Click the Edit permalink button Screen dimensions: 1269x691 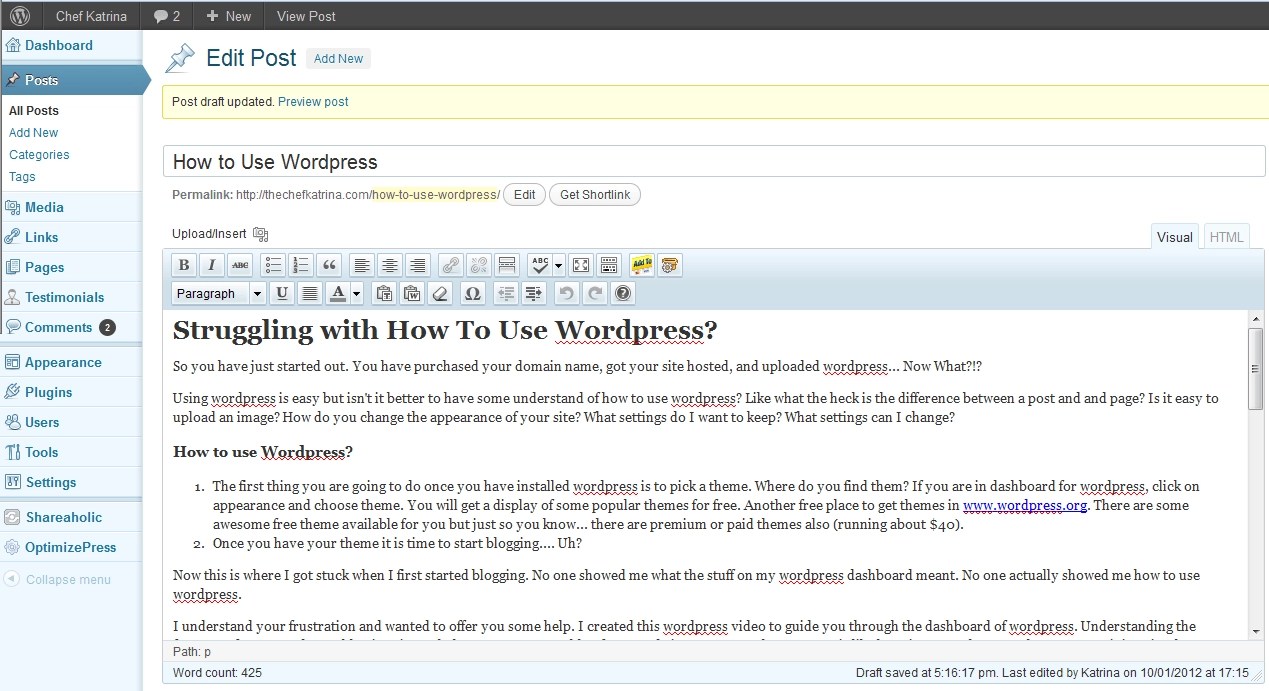click(x=525, y=195)
